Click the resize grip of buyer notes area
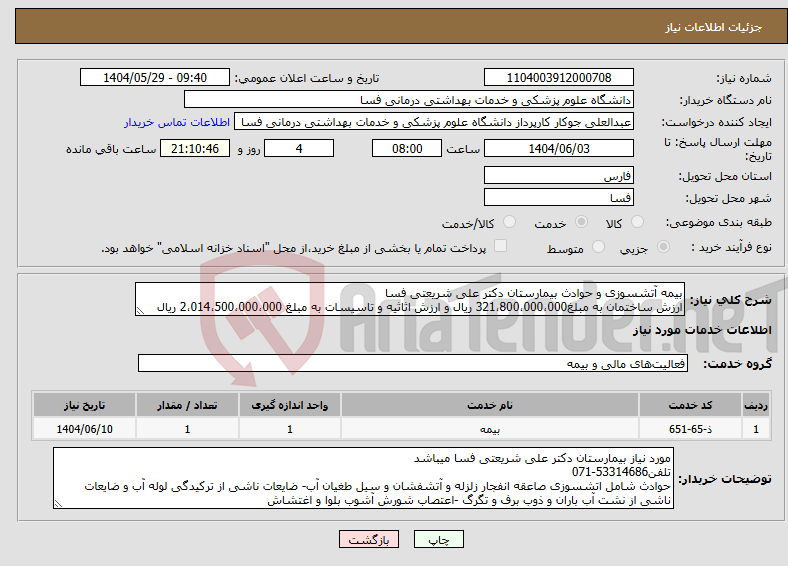 (58, 504)
